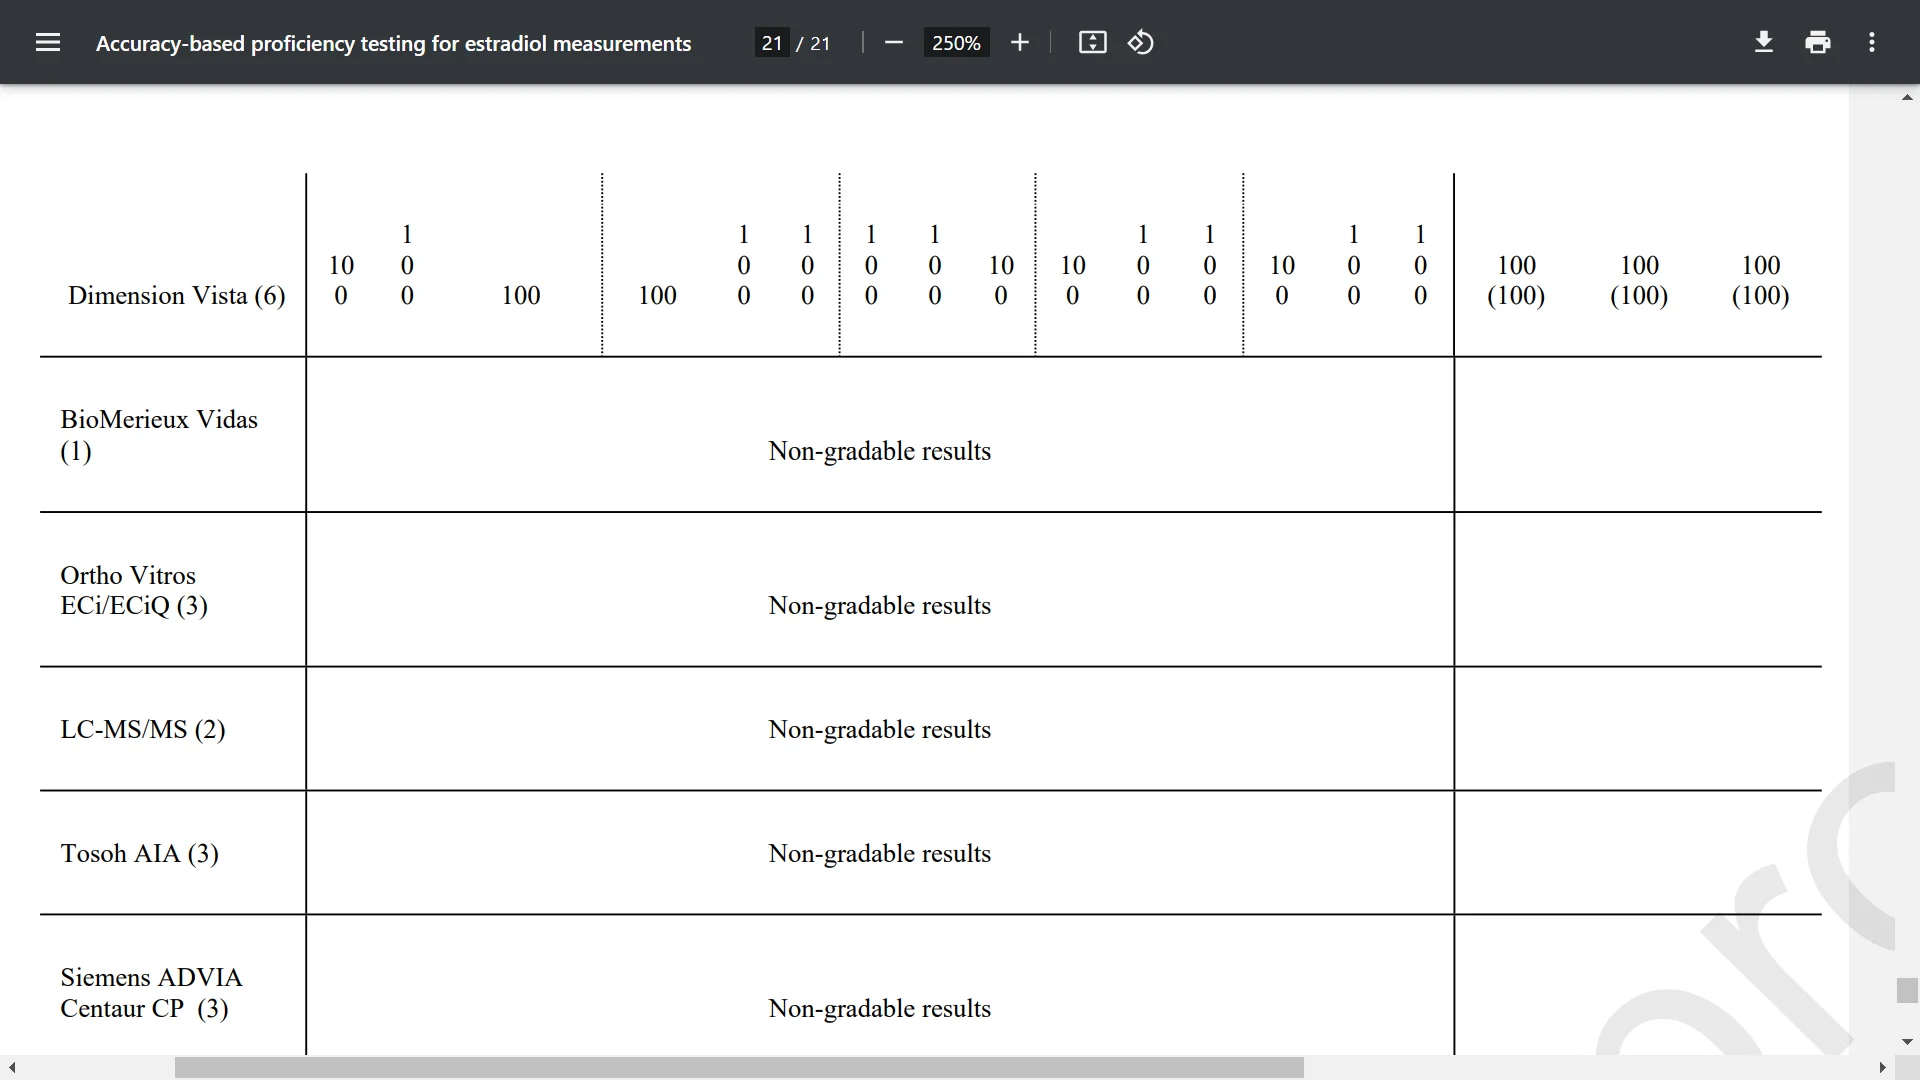Click the first '100 (100)' cell
This screenshot has height=1080, width=1920.
click(1516, 280)
